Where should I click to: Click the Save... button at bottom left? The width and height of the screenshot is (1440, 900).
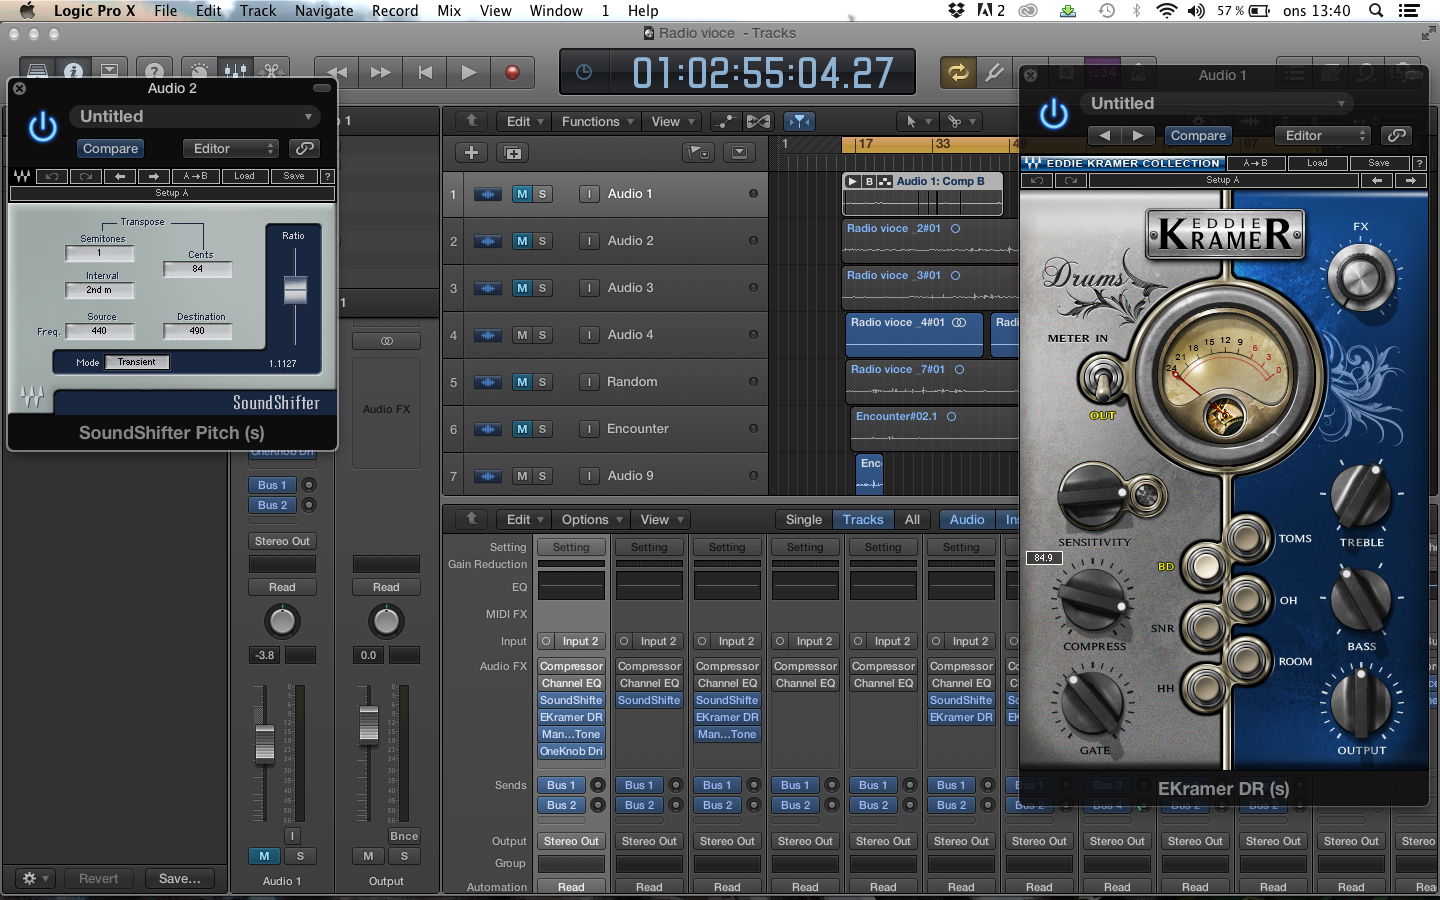(x=180, y=878)
